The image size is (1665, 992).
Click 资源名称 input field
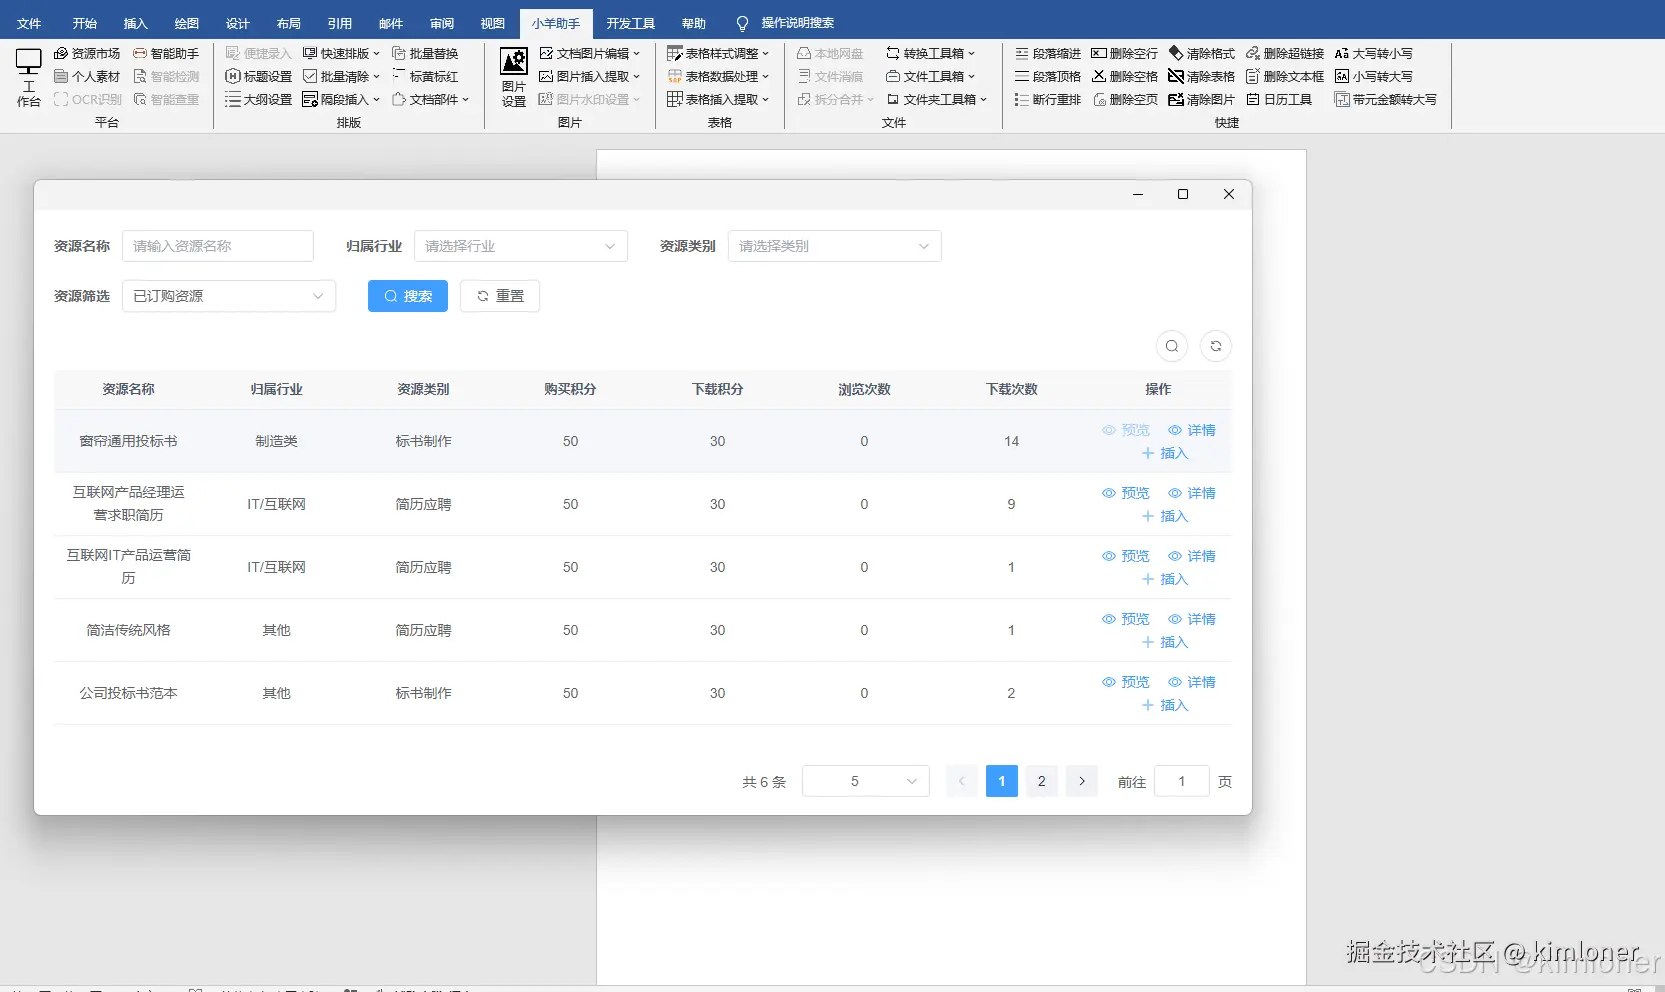click(218, 246)
